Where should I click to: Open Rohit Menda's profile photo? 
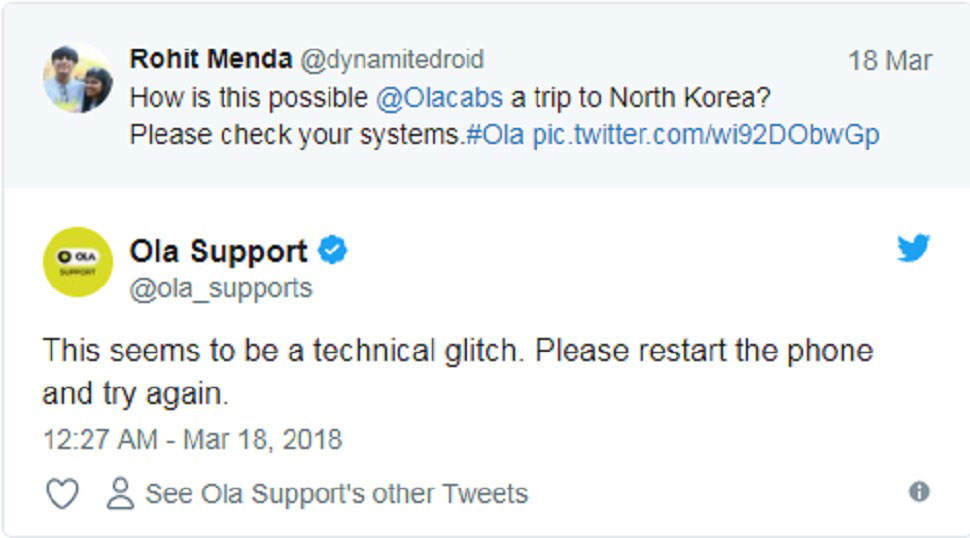(x=77, y=79)
